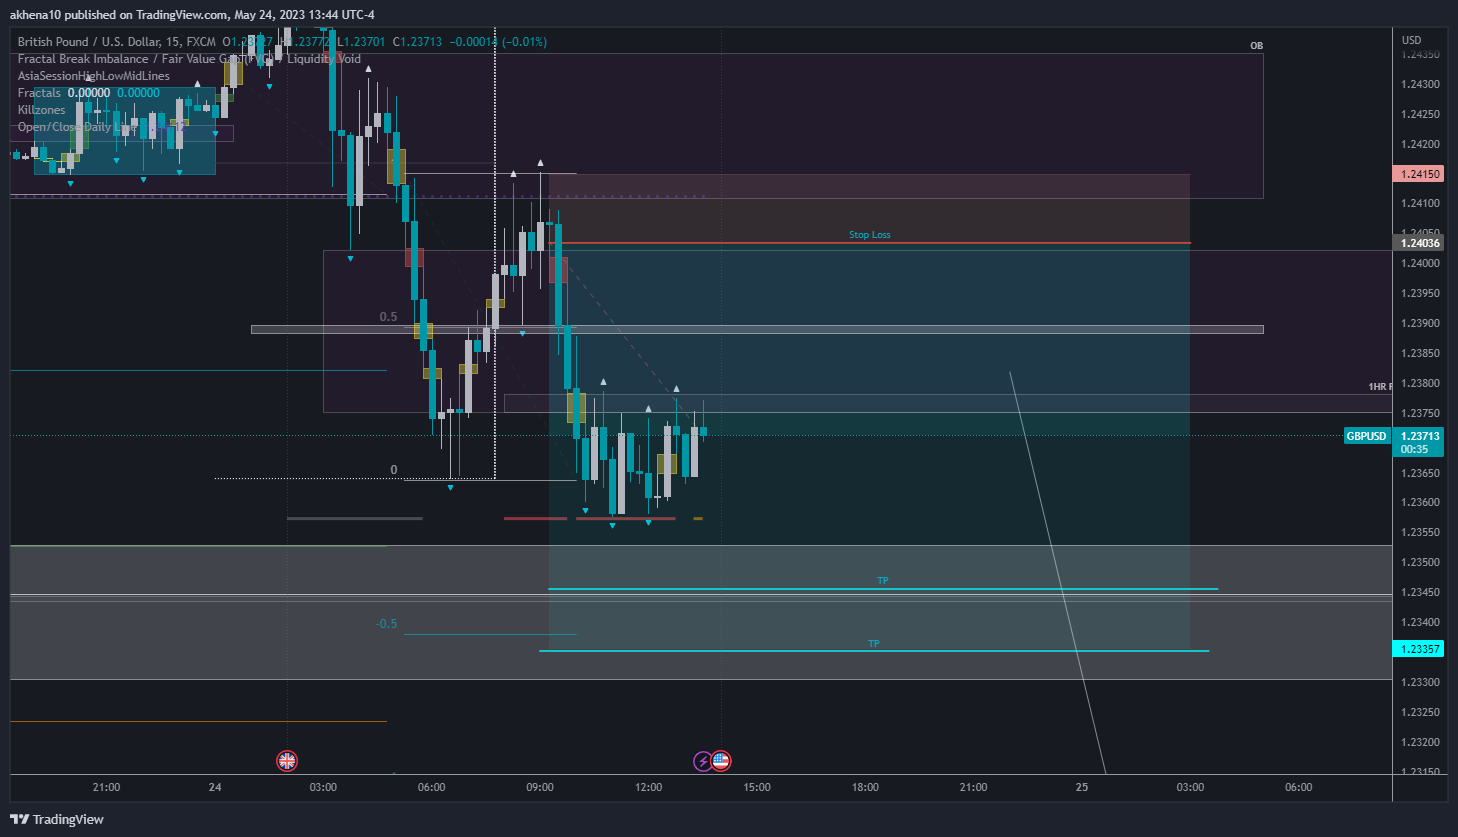The height and width of the screenshot is (837, 1458).
Task: Click the 1.23600 price axis value
Action: tap(1420, 503)
